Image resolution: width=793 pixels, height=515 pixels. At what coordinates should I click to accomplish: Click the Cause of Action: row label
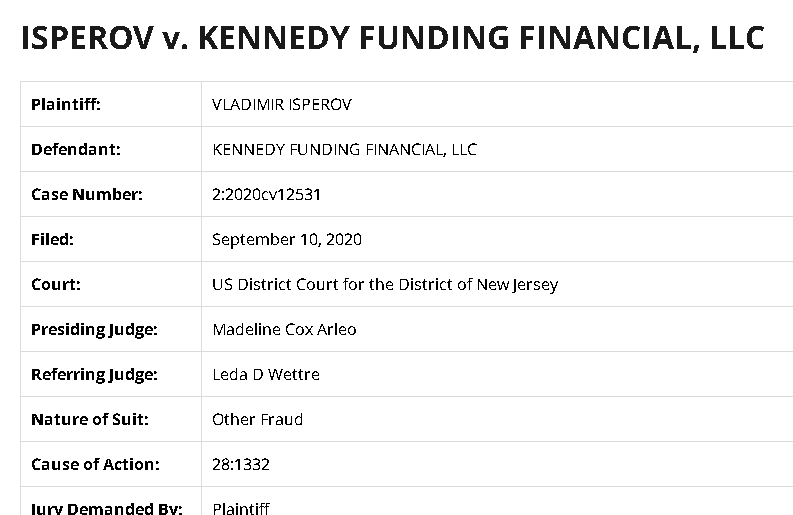(95, 465)
